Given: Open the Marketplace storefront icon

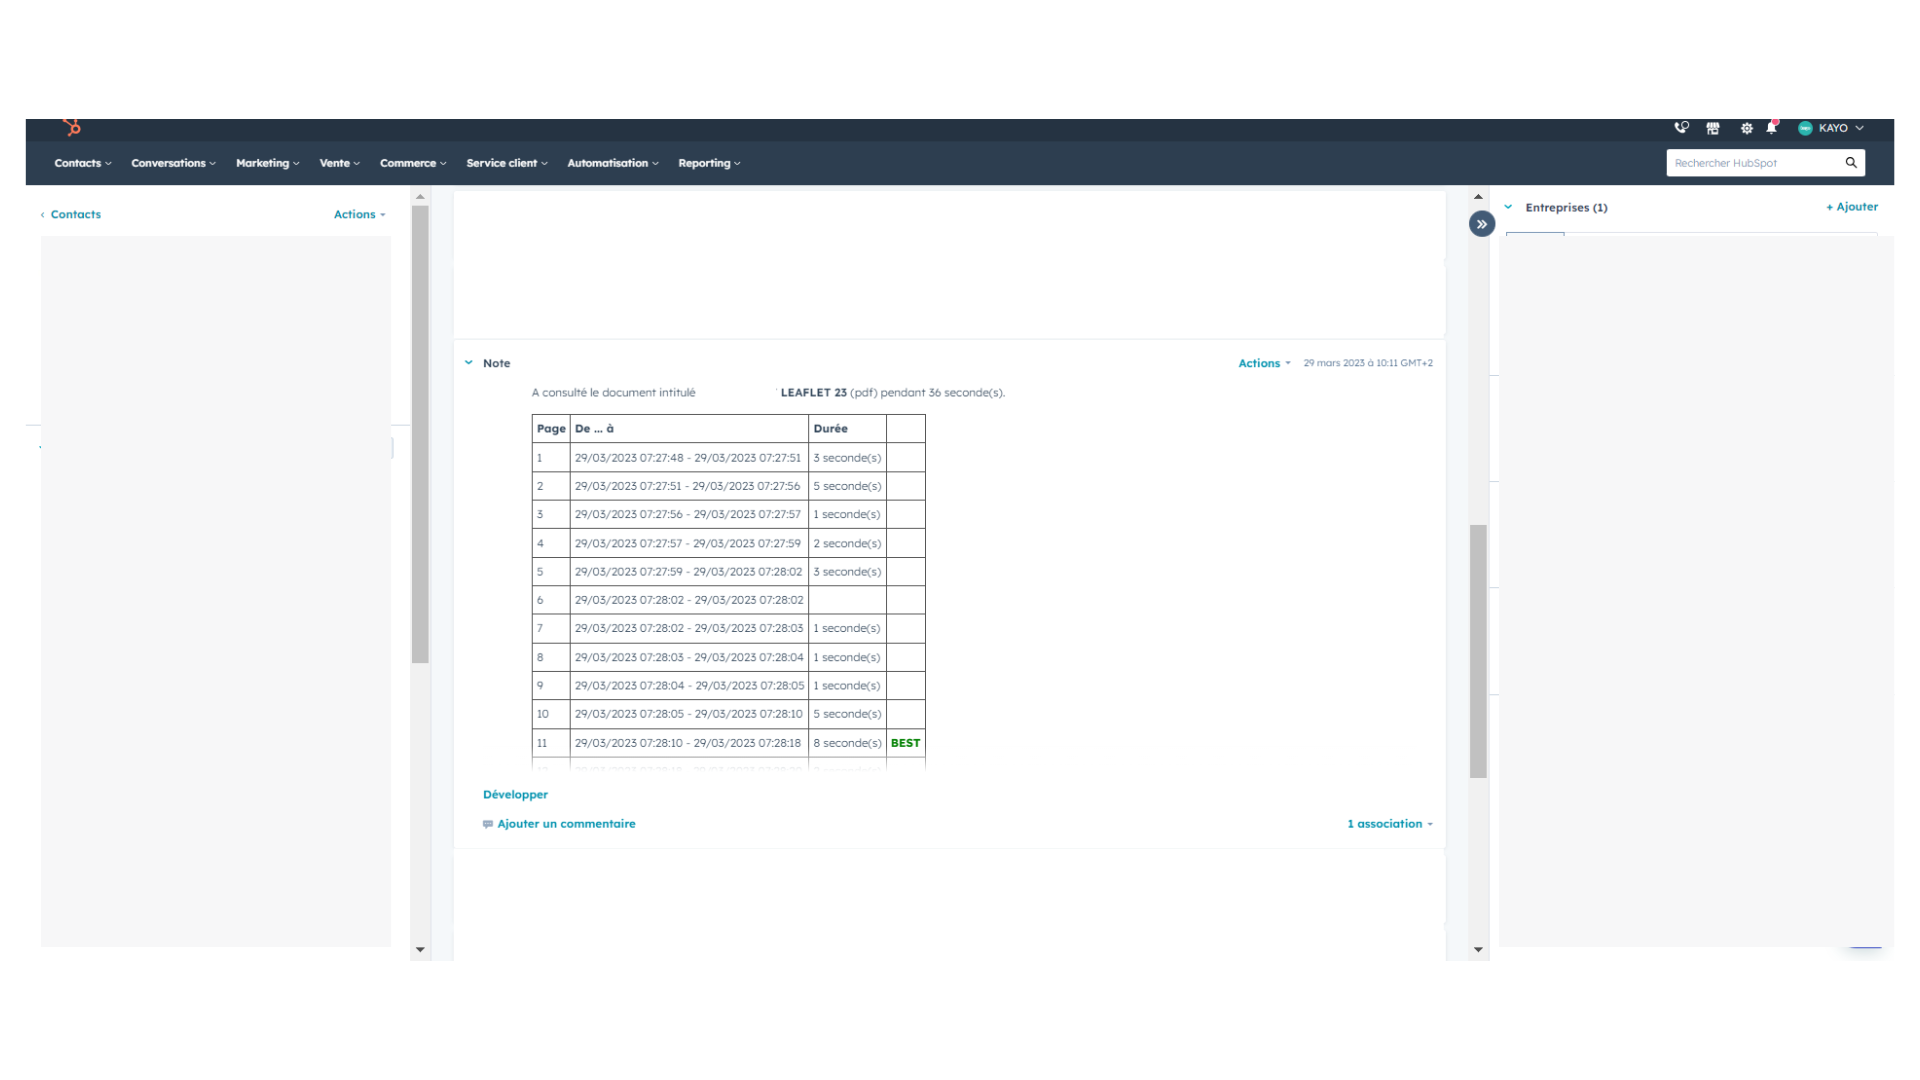Looking at the screenshot, I should [x=1713, y=128].
